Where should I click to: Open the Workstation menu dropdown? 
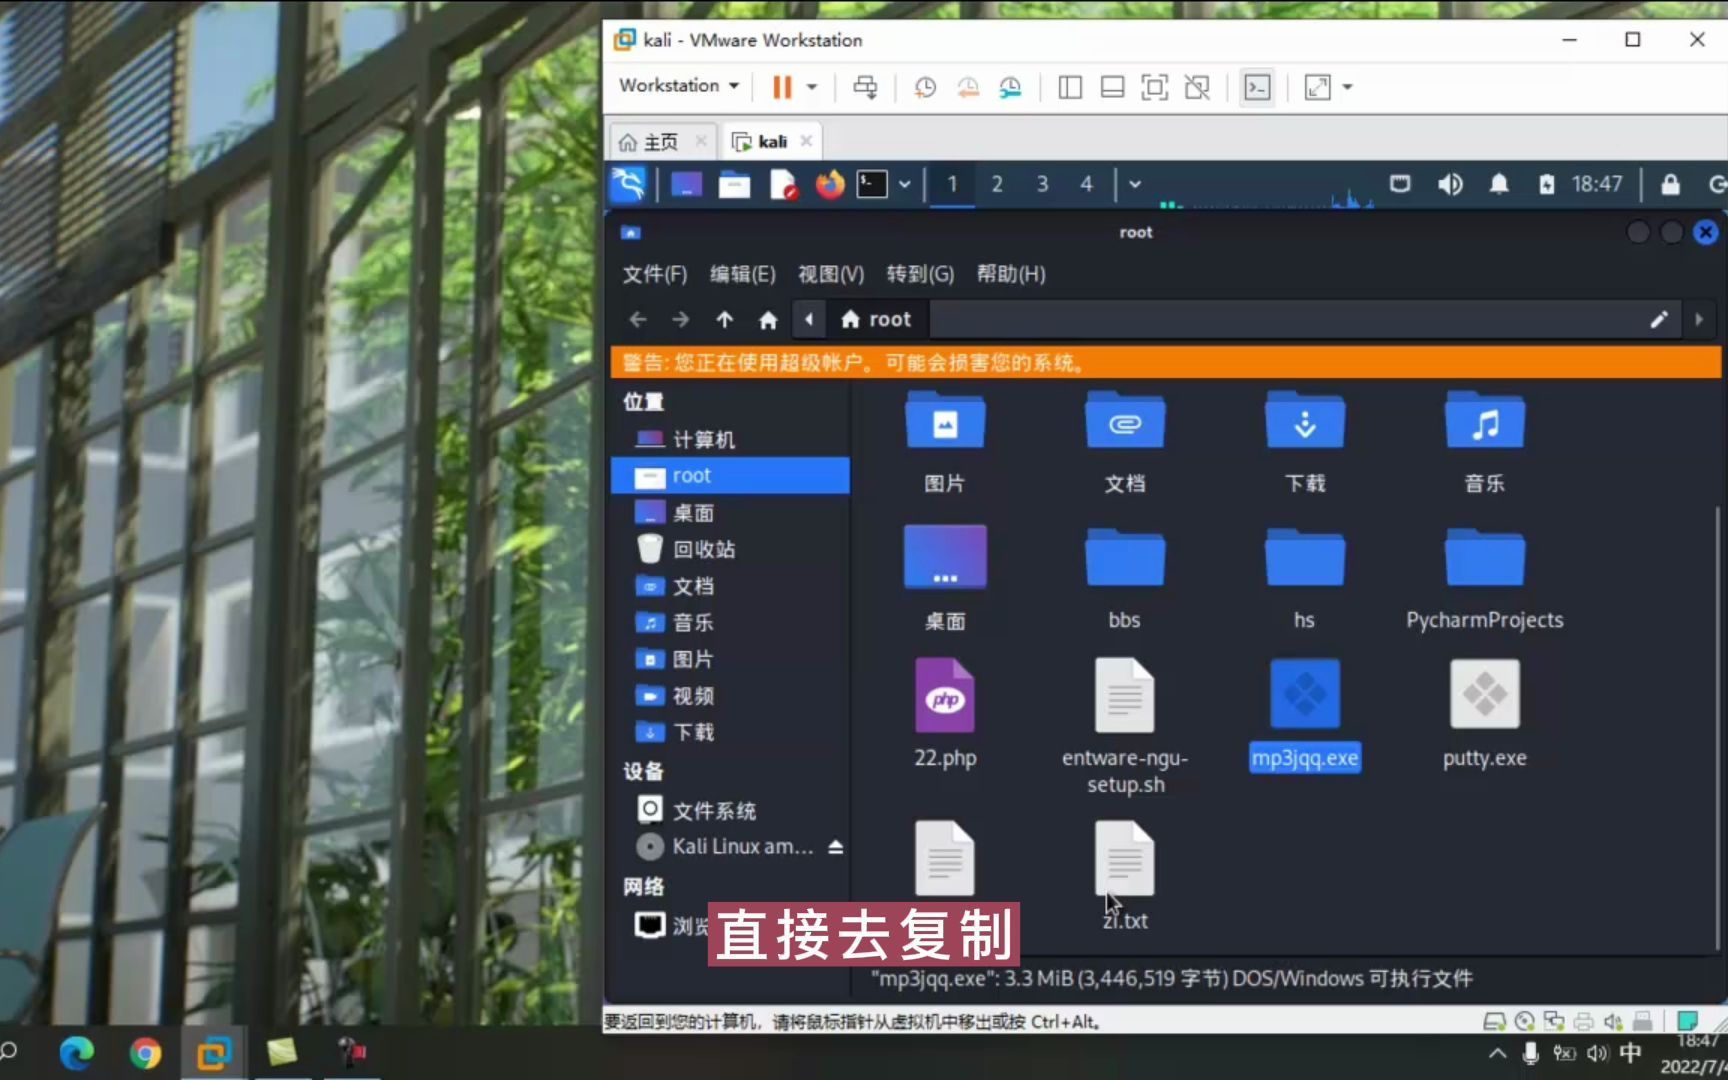[677, 86]
